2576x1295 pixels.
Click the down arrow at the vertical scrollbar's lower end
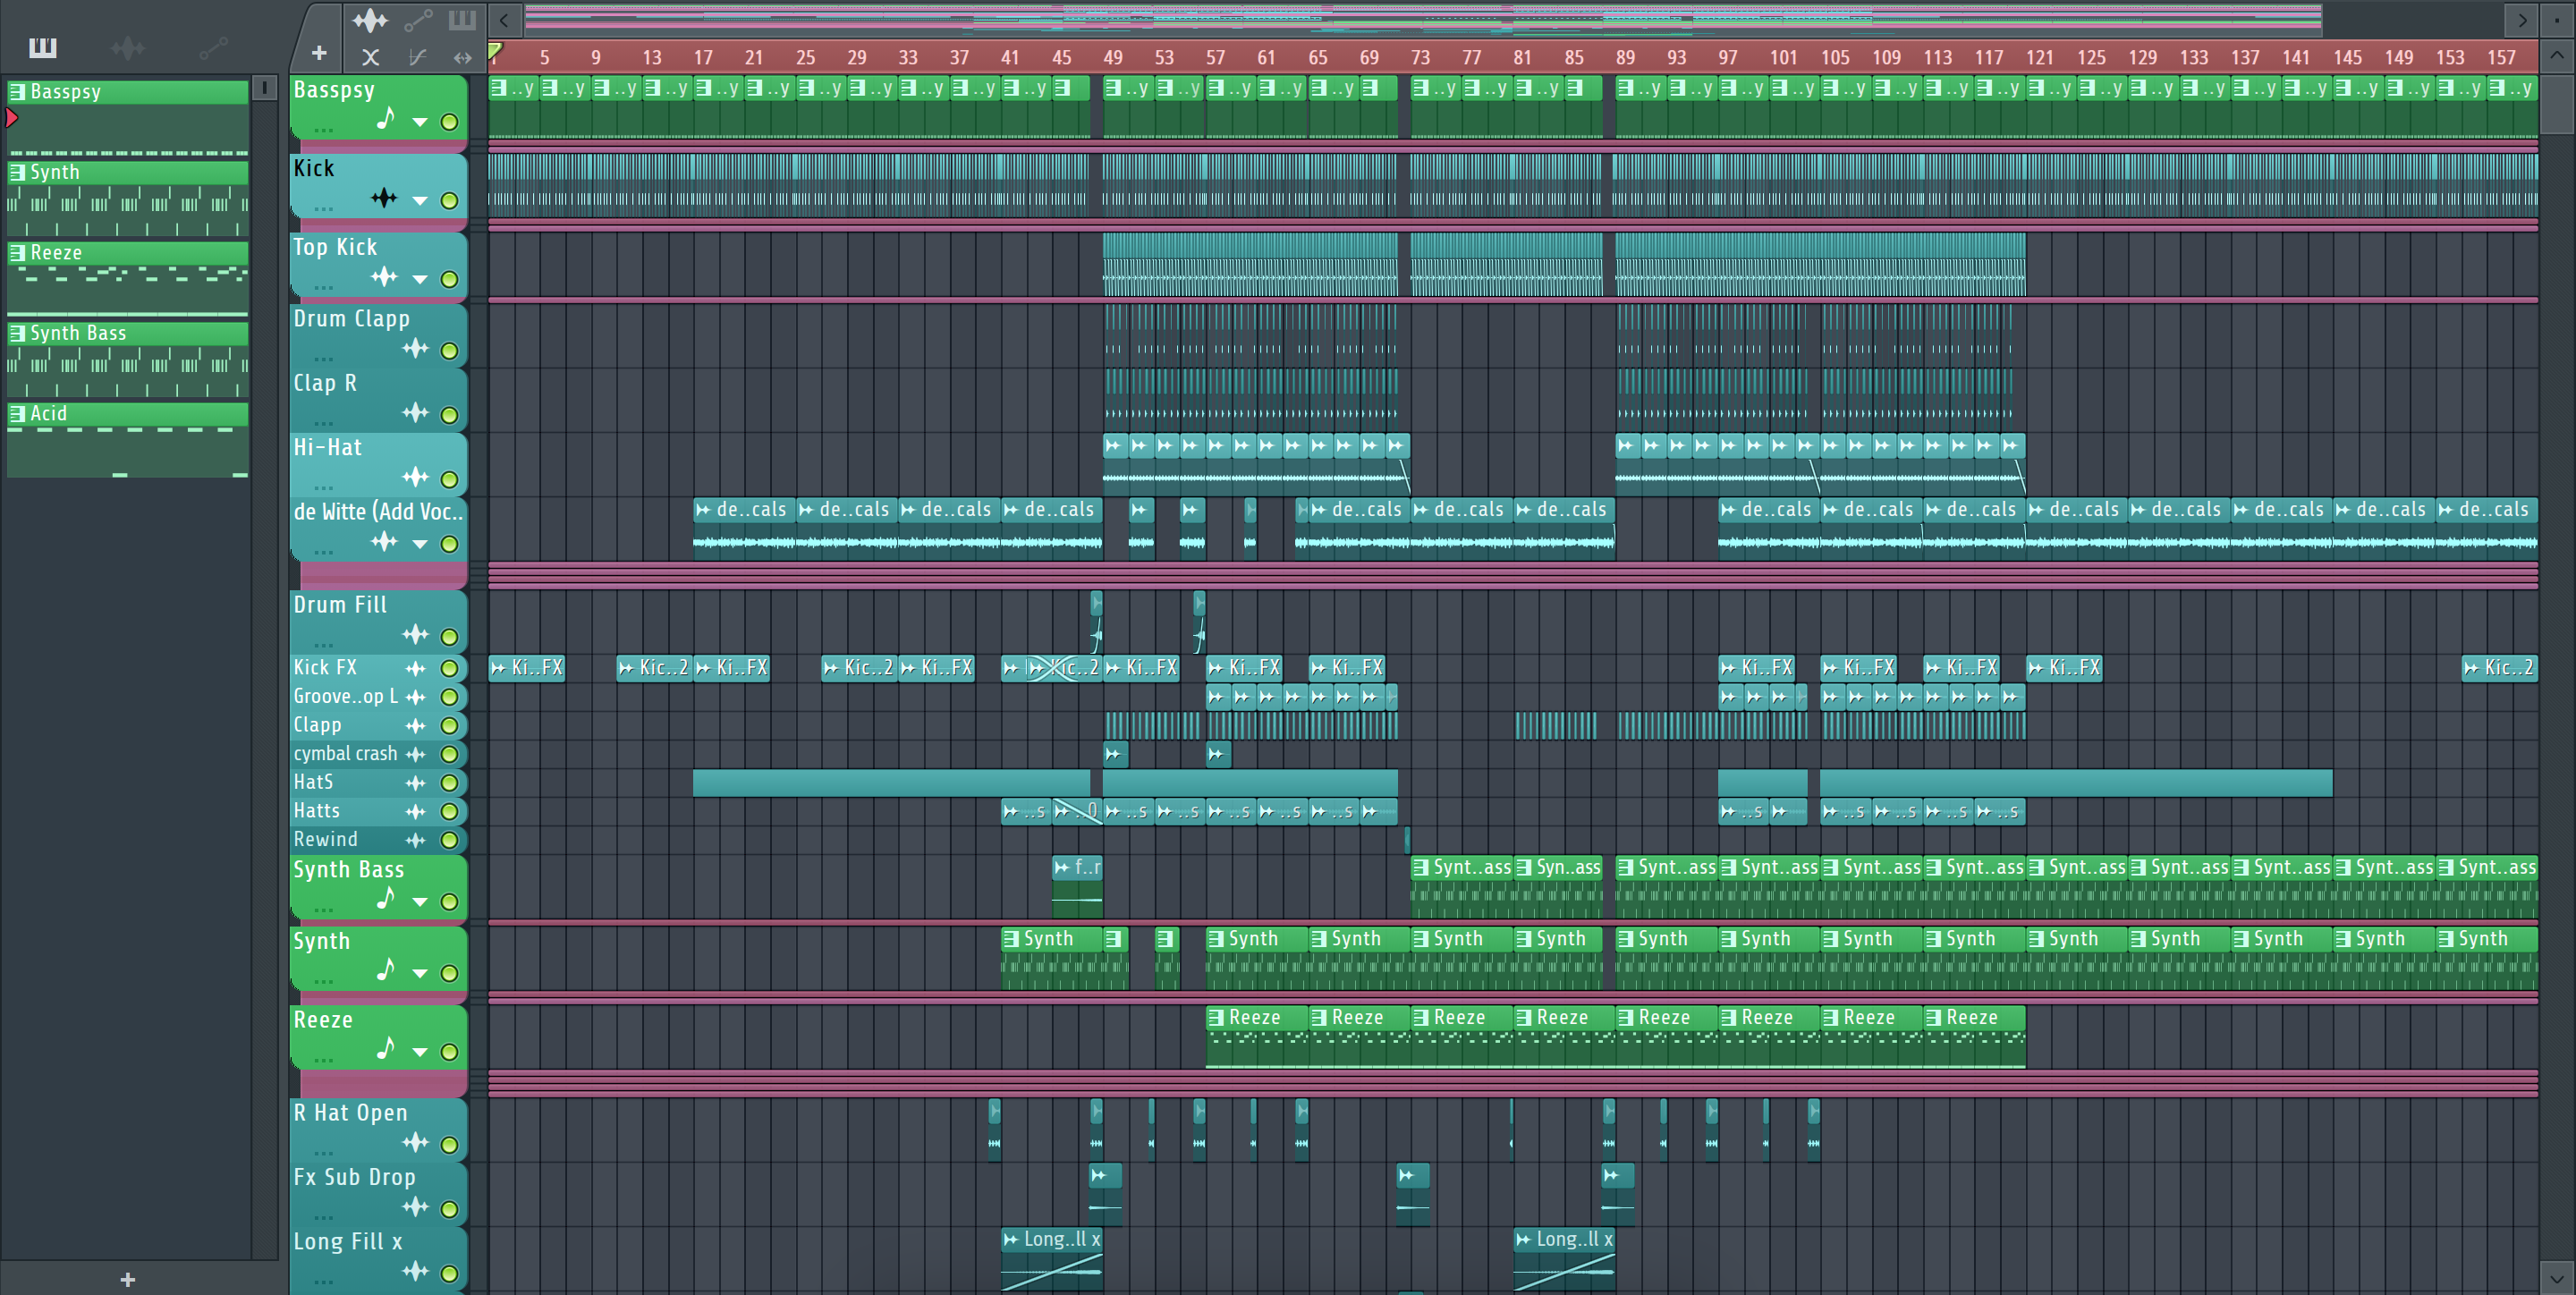click(2557, 1278)
